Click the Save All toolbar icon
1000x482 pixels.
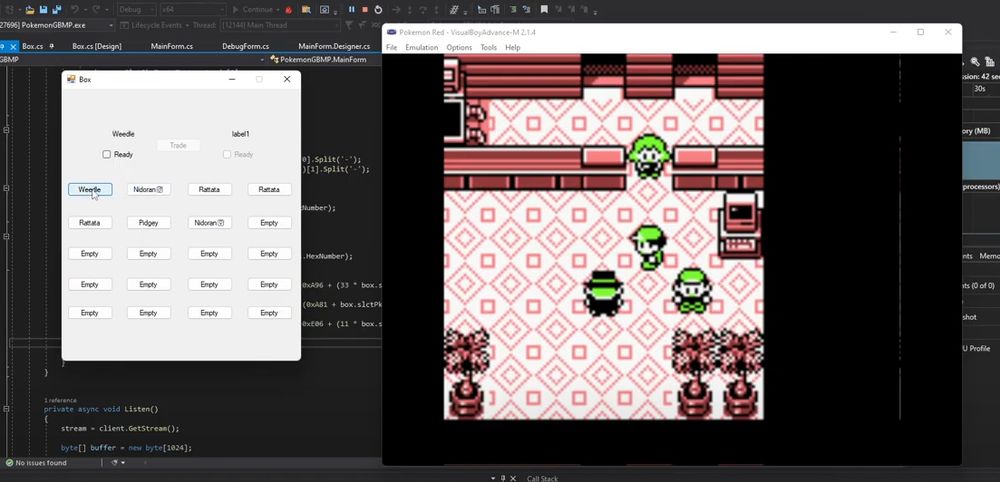tap(57, 10)
